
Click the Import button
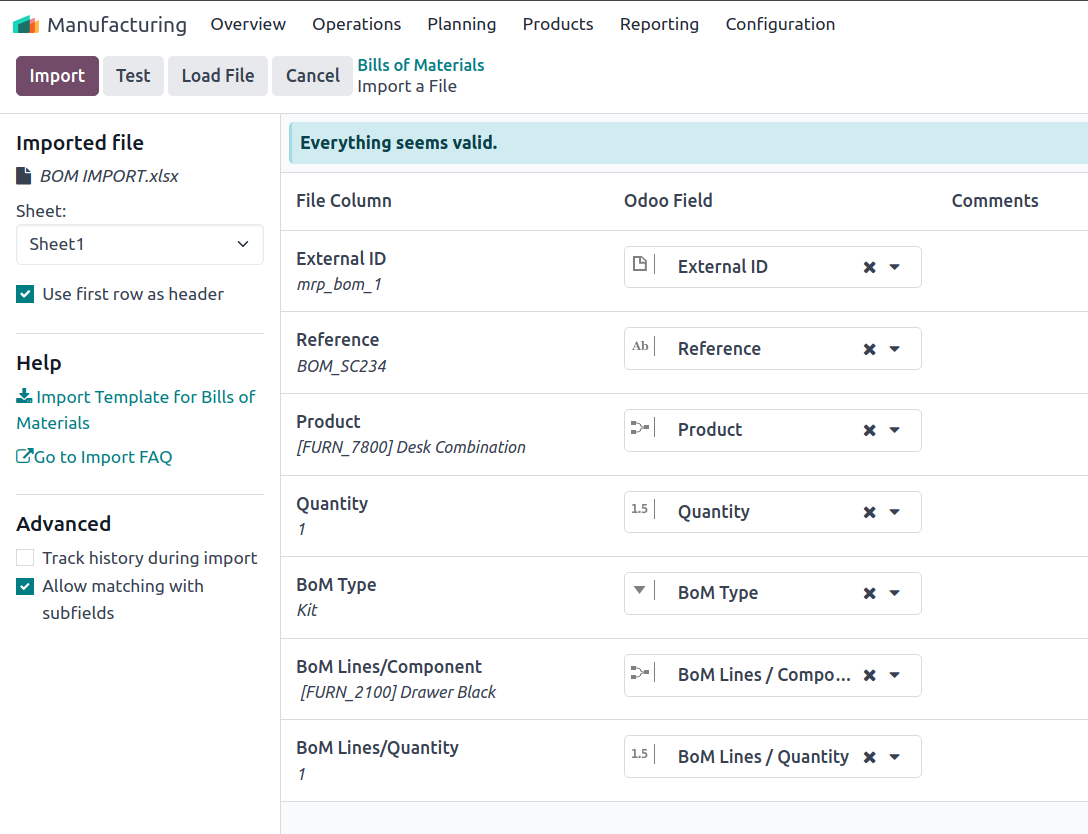click(57, 76)
